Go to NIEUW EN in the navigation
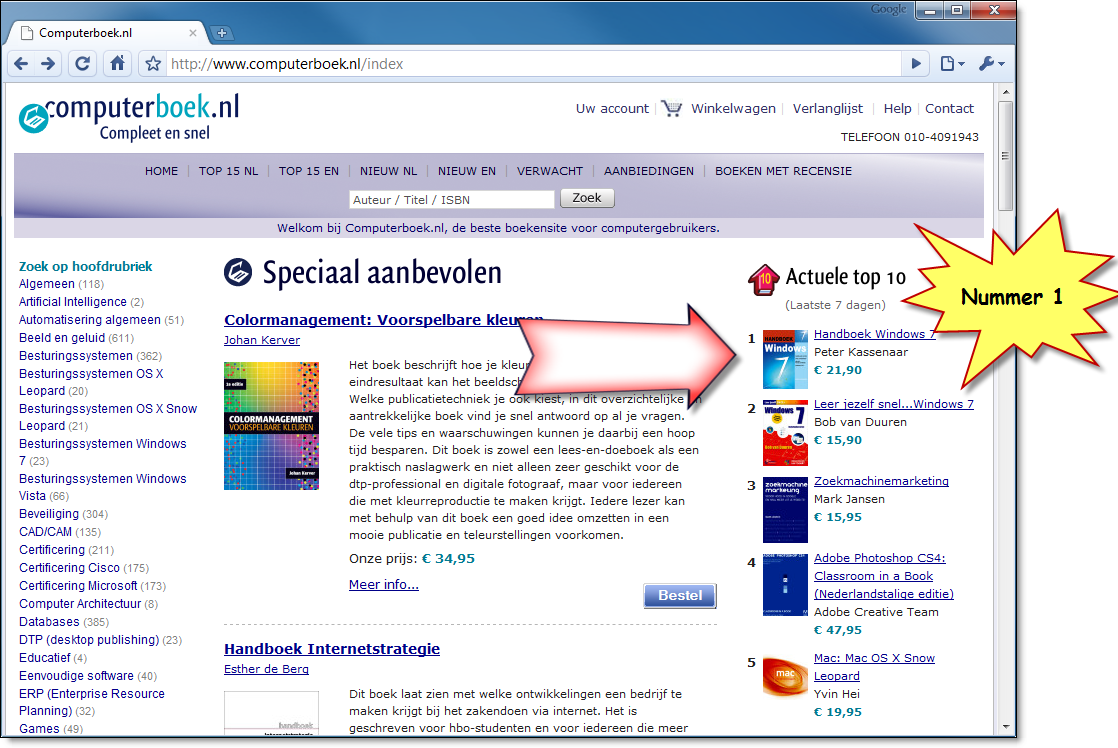Screen dimensions: 1118x748 [467, 171]
